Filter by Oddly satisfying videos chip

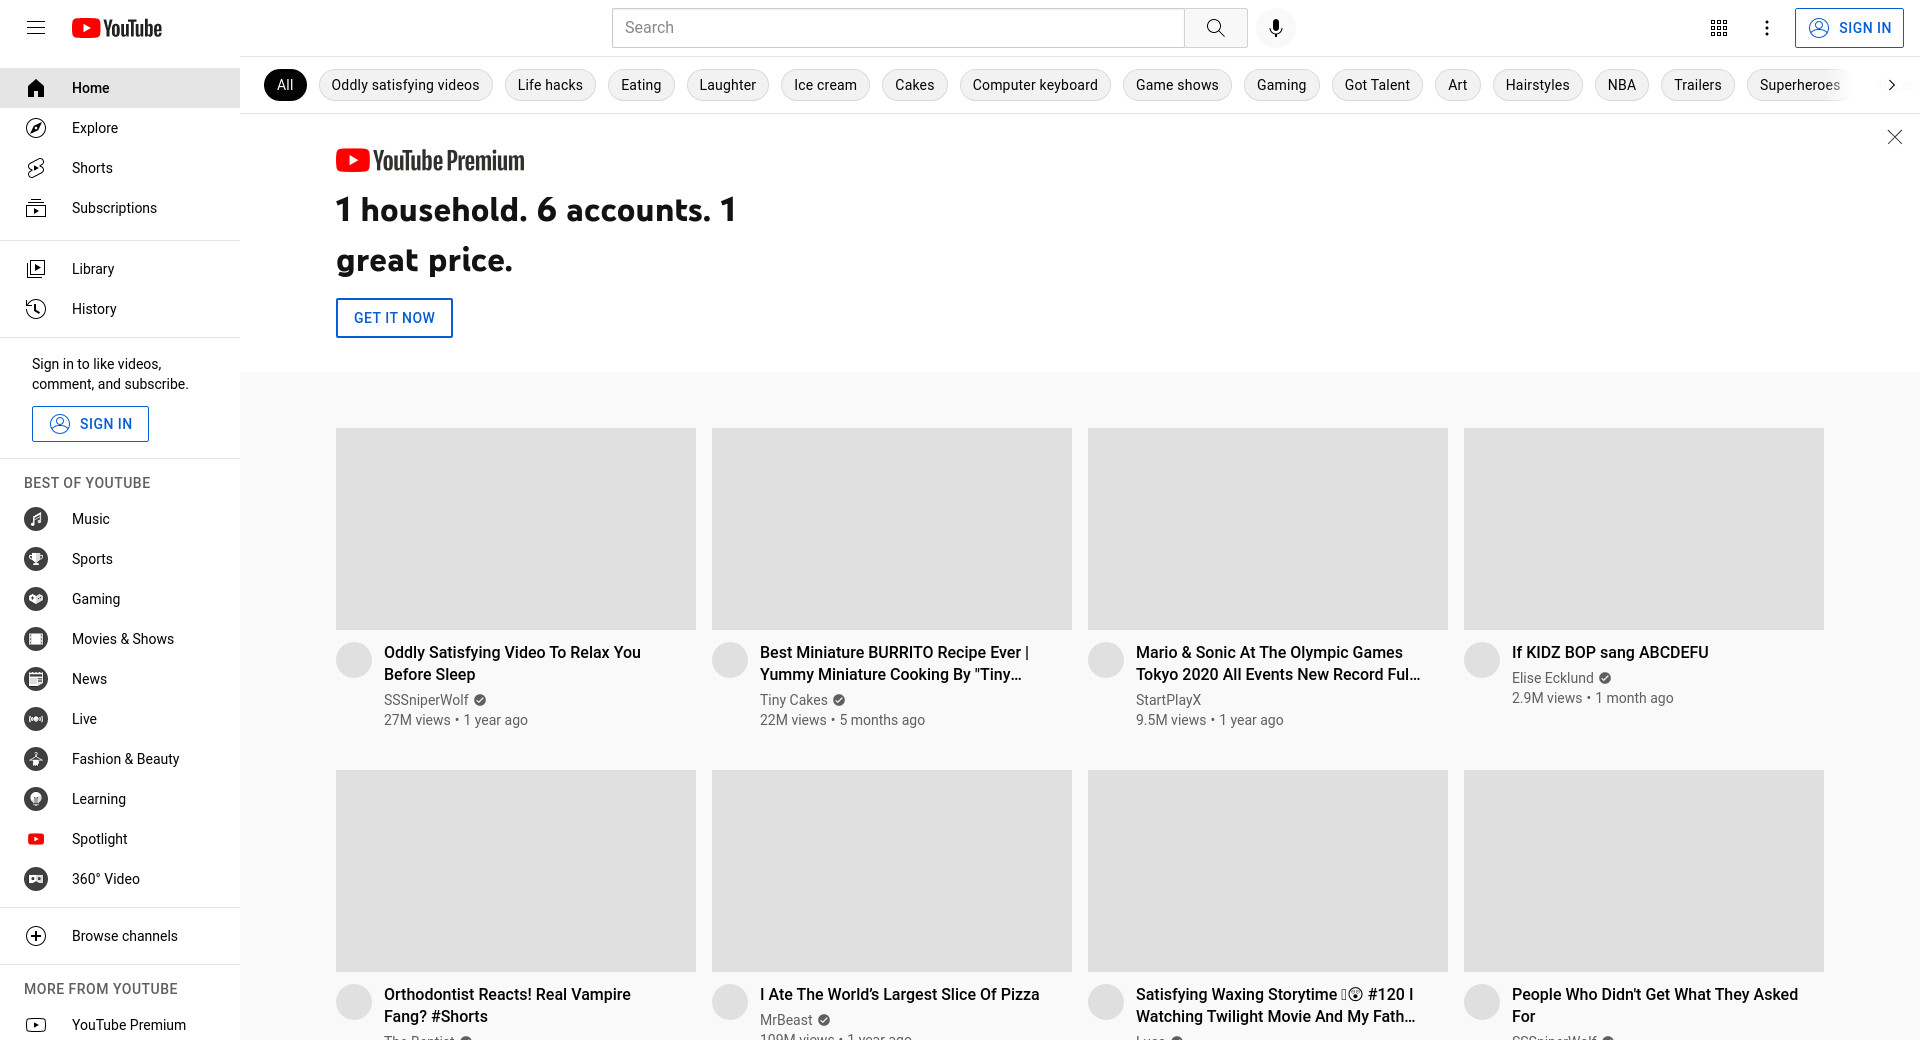click(x=405, y=85)
